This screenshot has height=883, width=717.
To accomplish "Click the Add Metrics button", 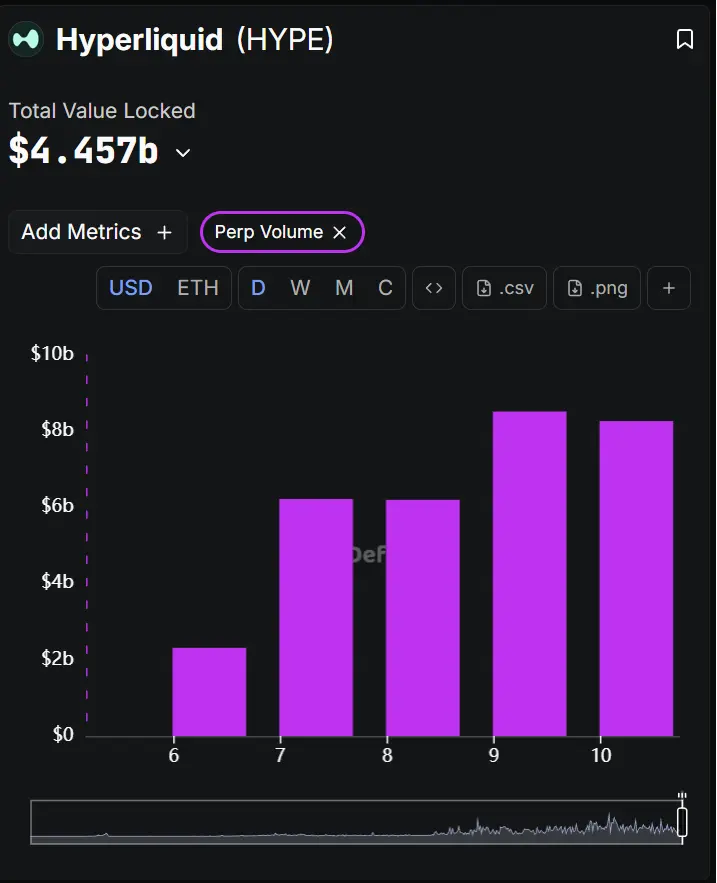I will click(x=97, y=232).
